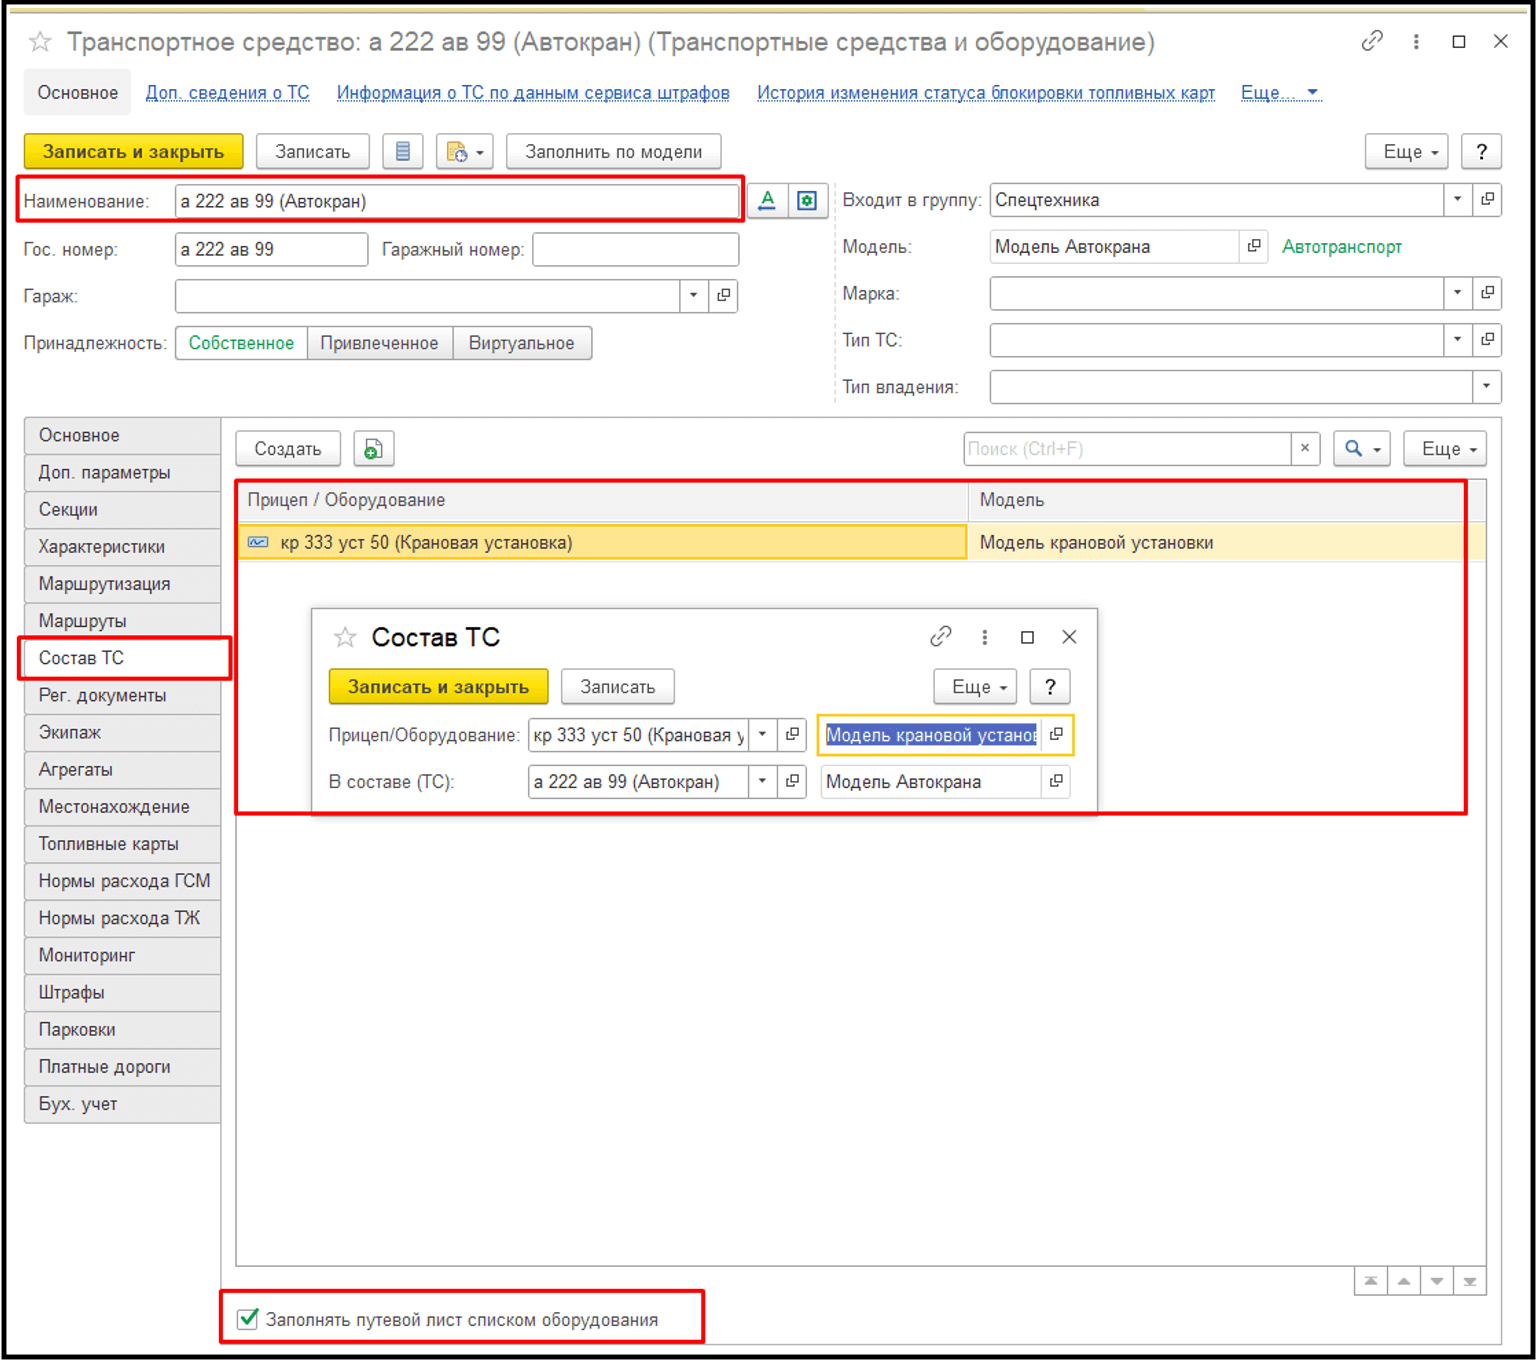Expand the Тип владения dropdown
Viewport: 1536px width, 1360px height.
[x=1486, y=387]
